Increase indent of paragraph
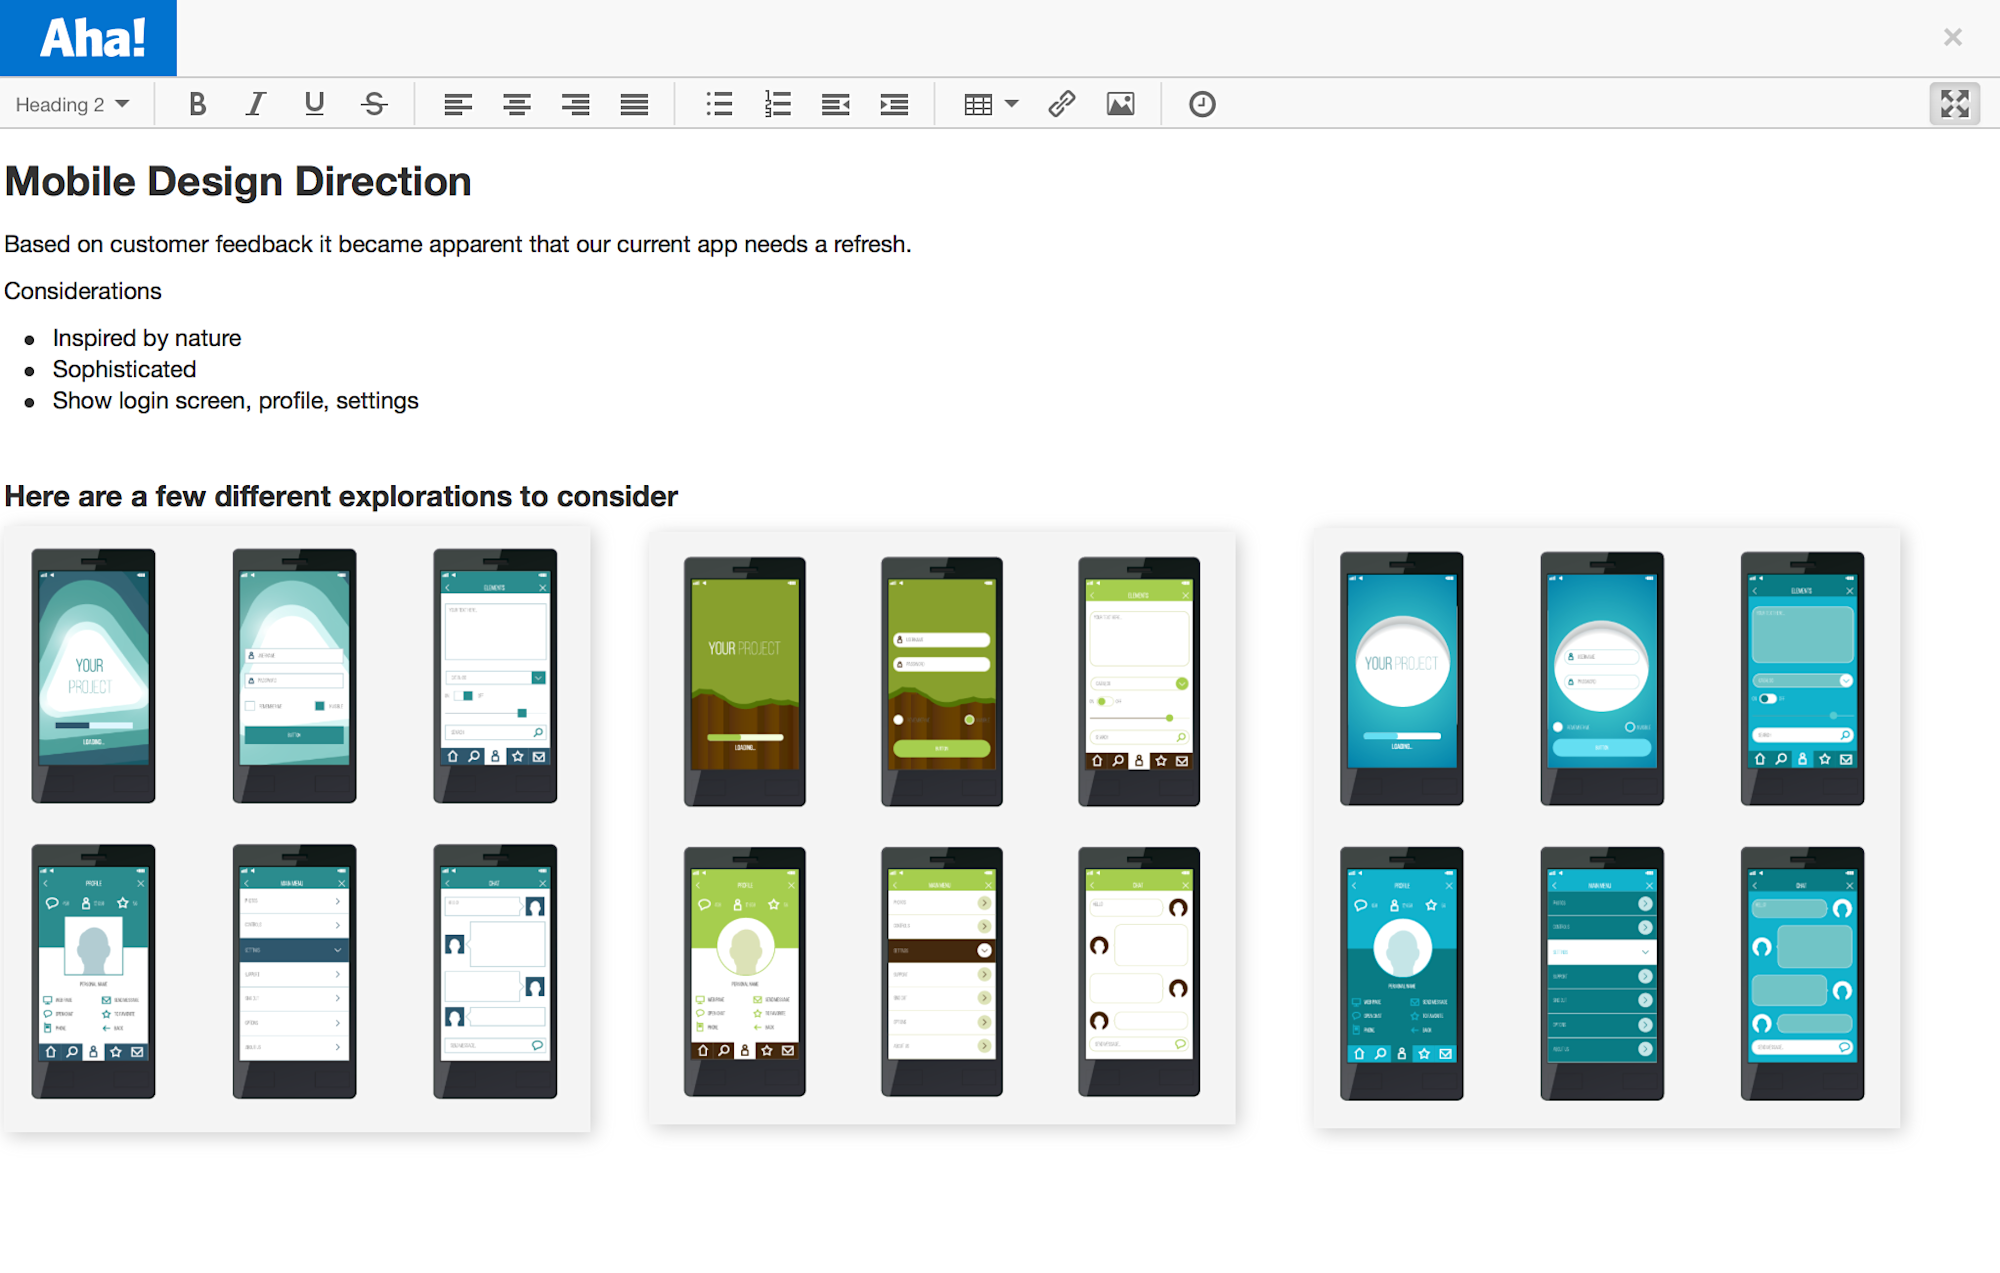The width and height of the screenshot is (2000, 1273). pyautogui.click(x=894, y=104)
